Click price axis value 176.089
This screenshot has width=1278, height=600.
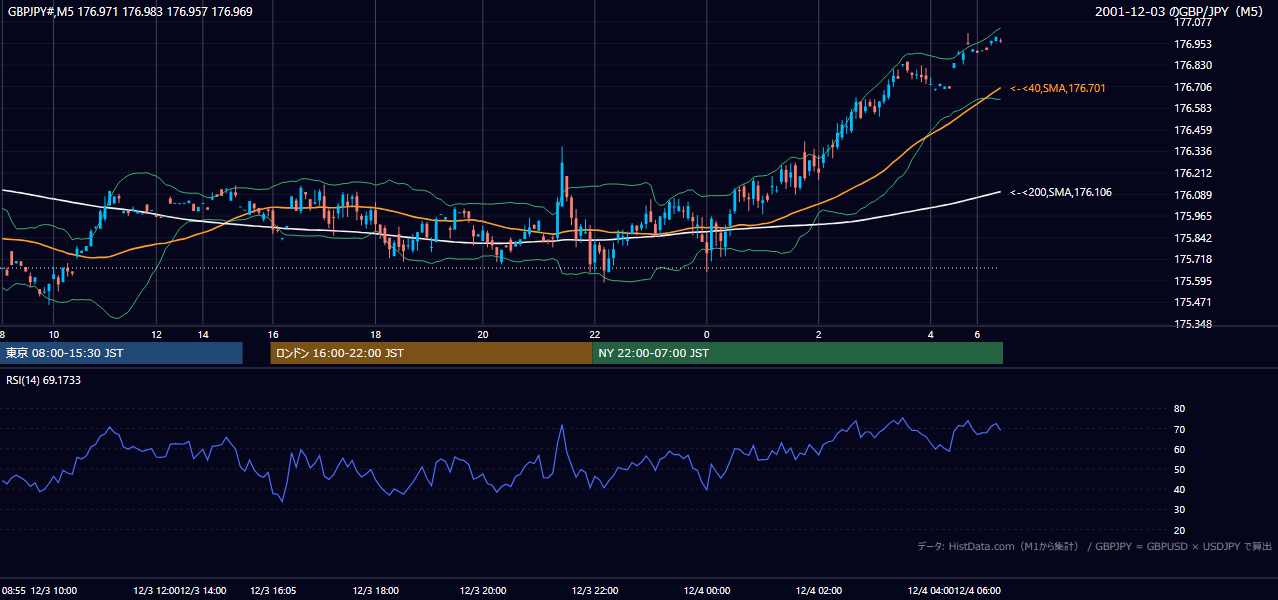point(1193,196)
